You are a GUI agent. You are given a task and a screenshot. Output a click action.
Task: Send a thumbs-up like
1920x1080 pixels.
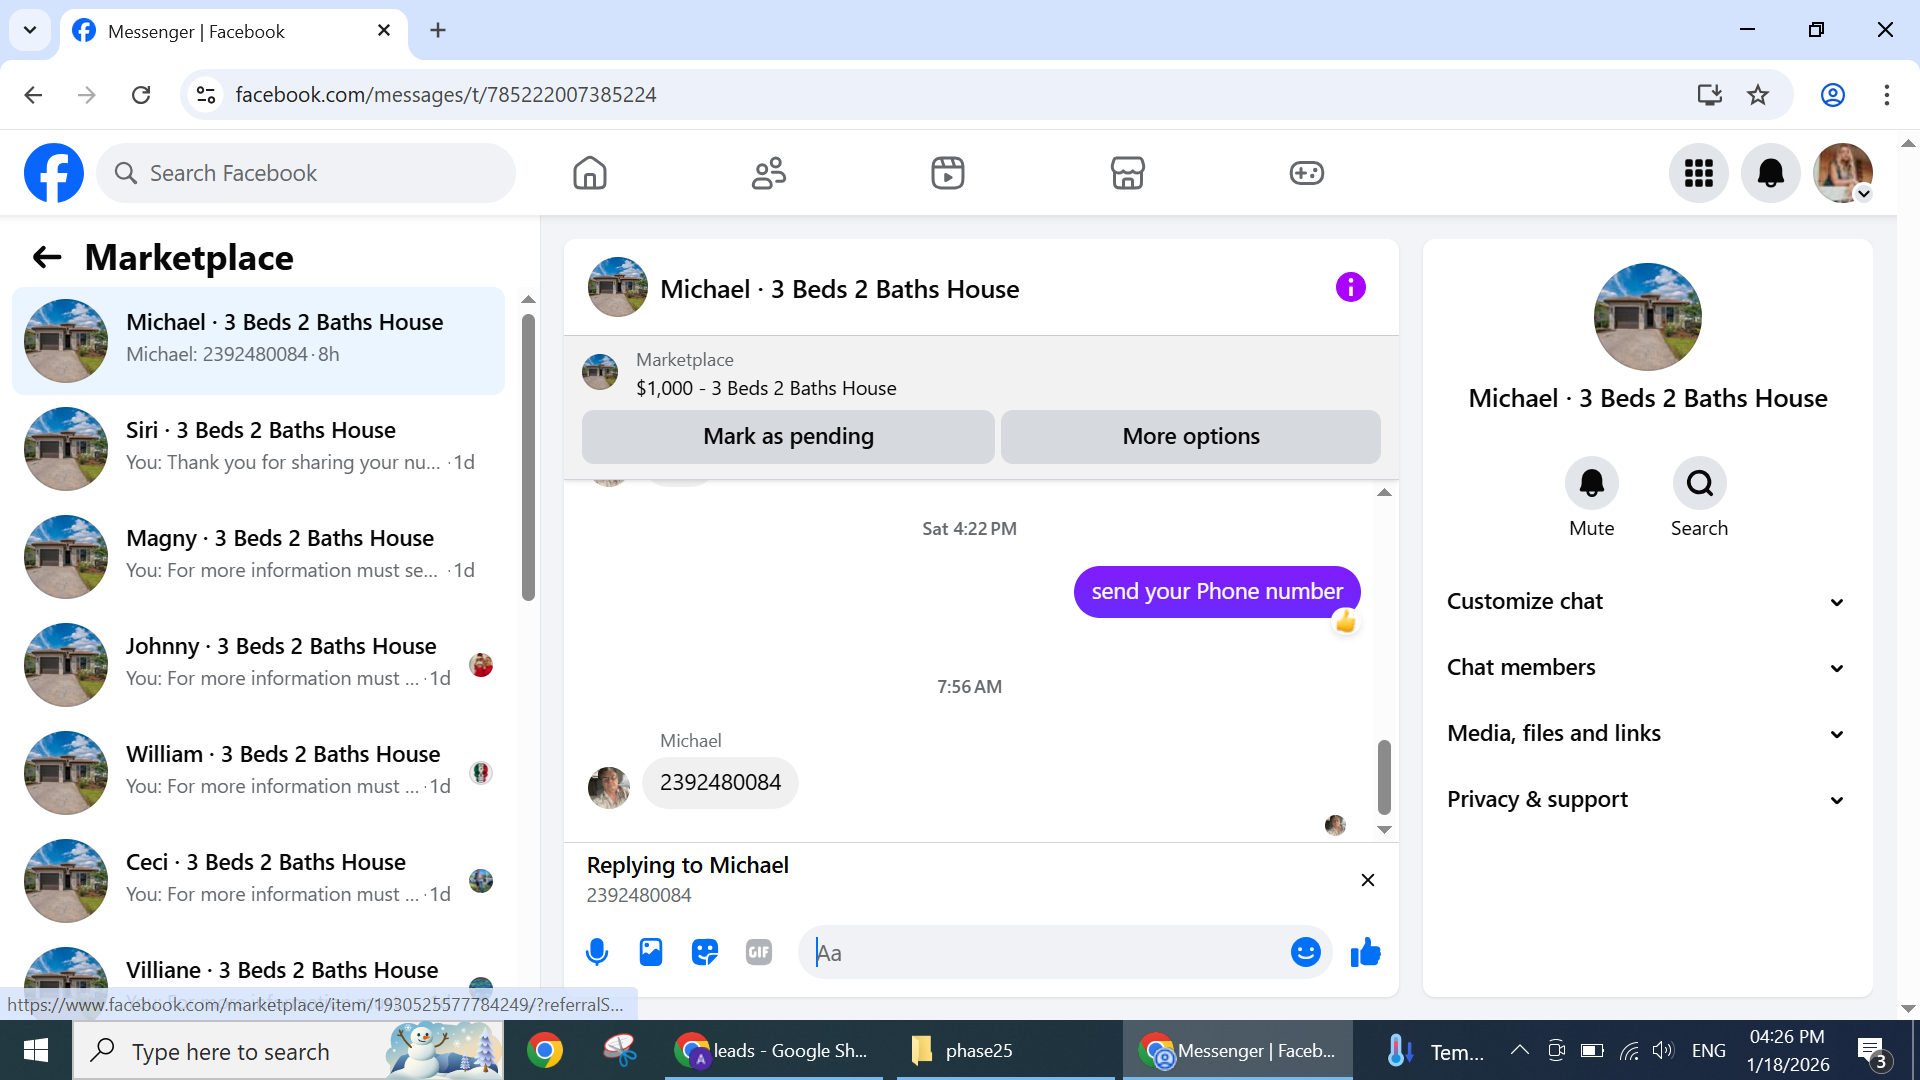pos(1365,952)
